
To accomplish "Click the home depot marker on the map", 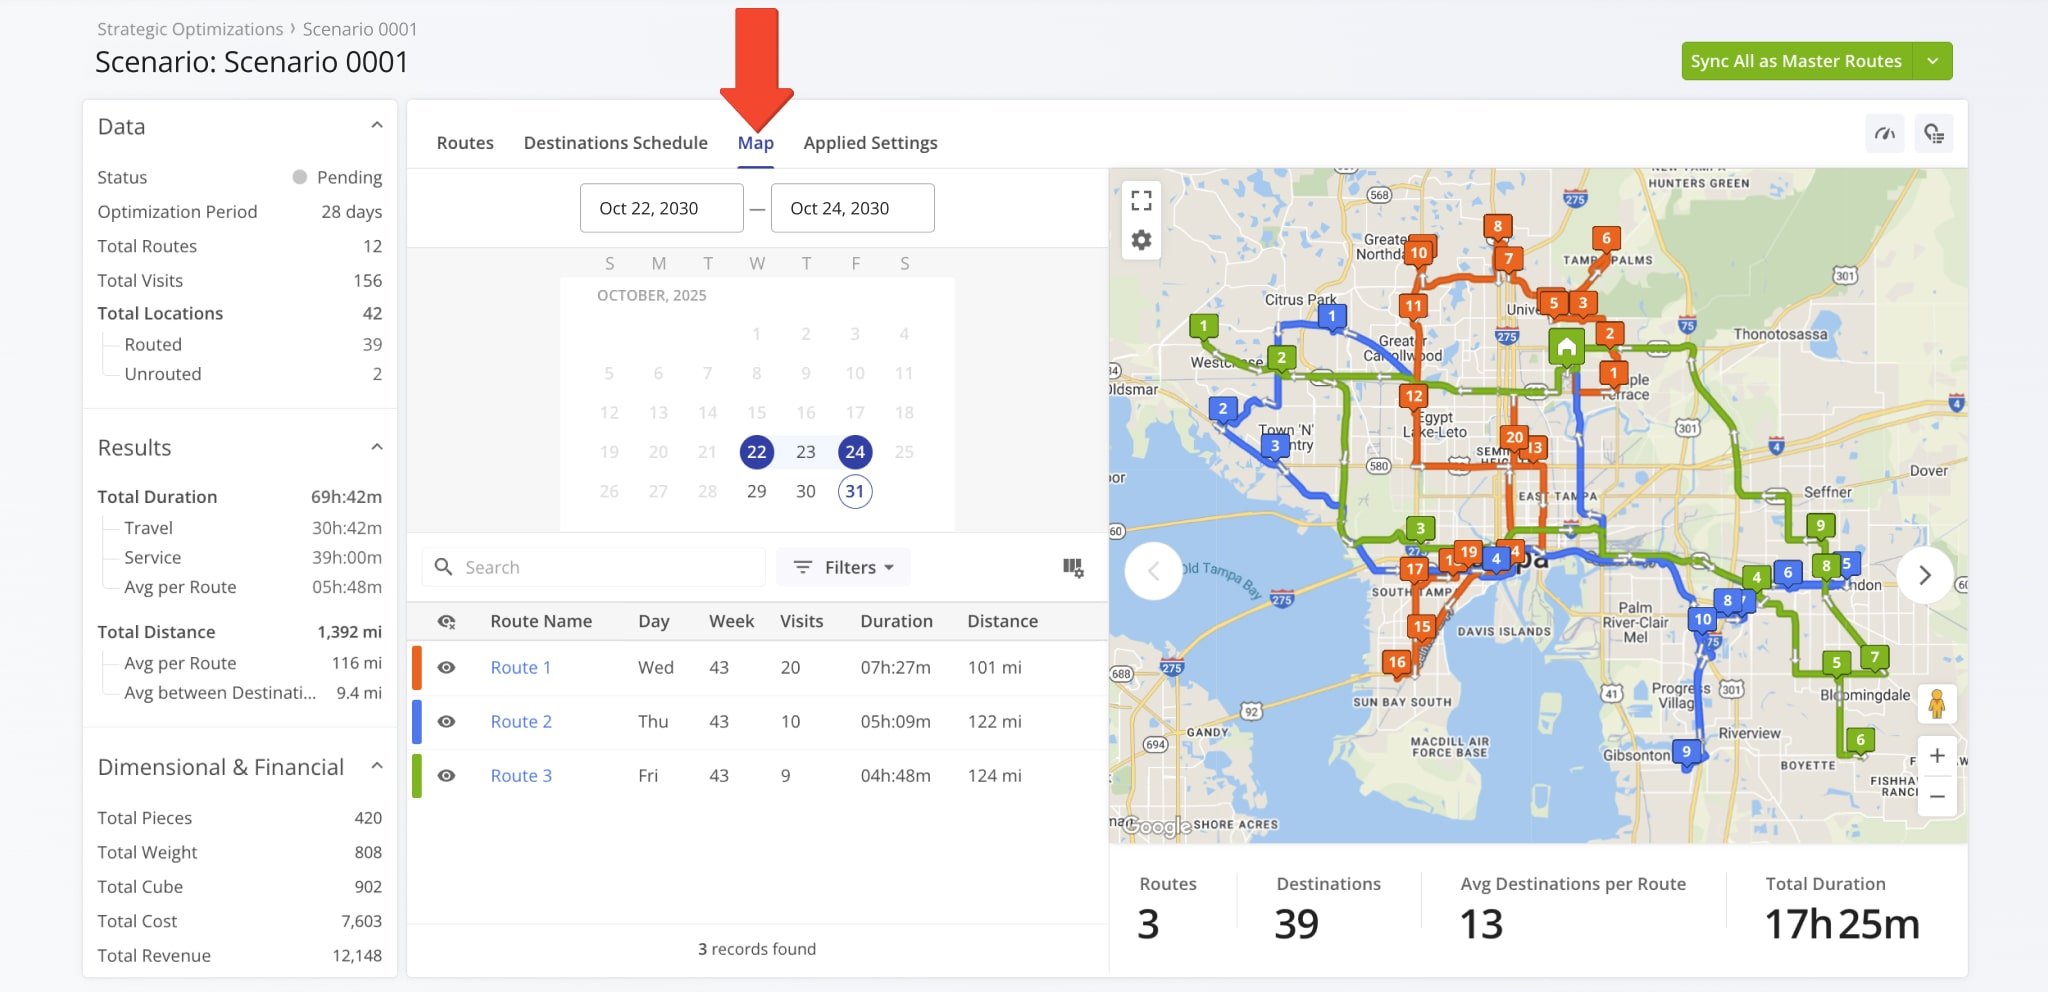I will click(x=1566, y=347).
